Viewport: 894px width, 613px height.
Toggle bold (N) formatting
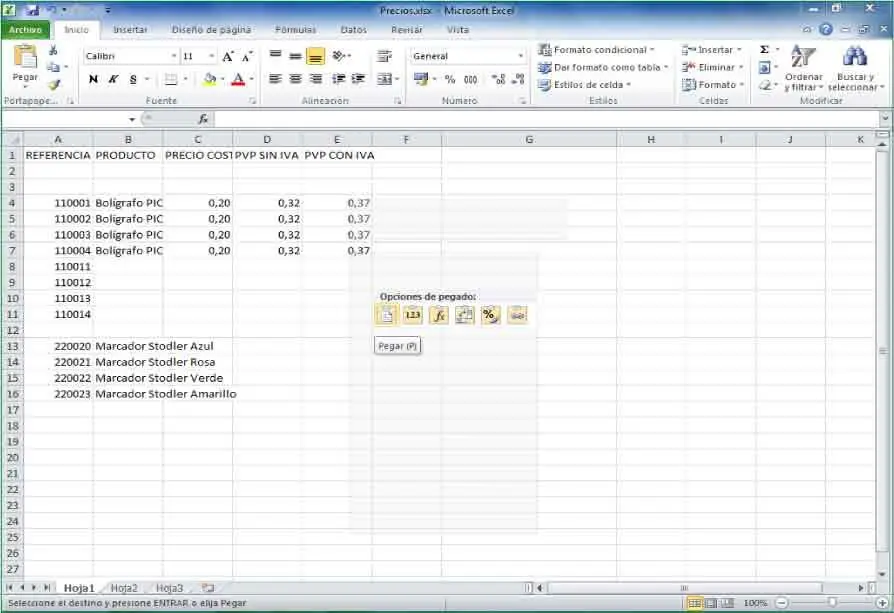[x=93, y=79]
